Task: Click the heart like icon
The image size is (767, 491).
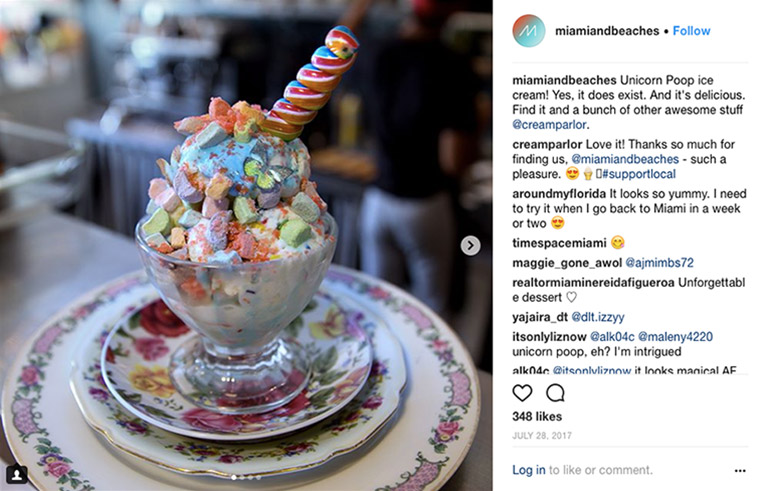Action: 522,392
